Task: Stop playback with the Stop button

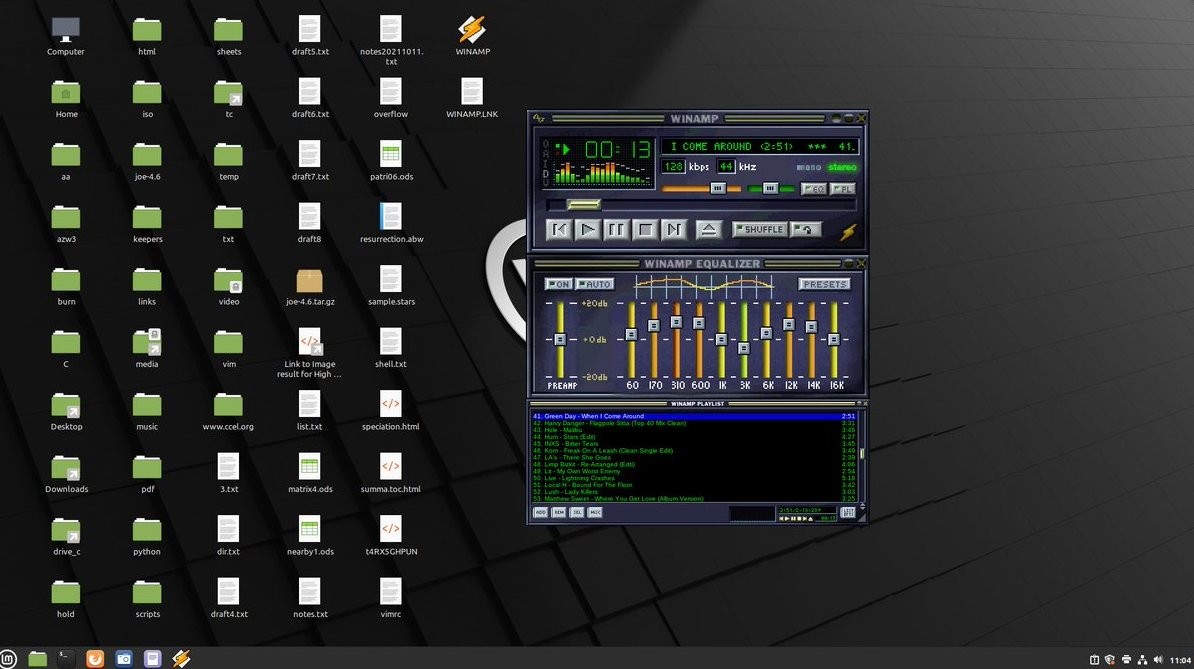Action: tap(646, 230)
